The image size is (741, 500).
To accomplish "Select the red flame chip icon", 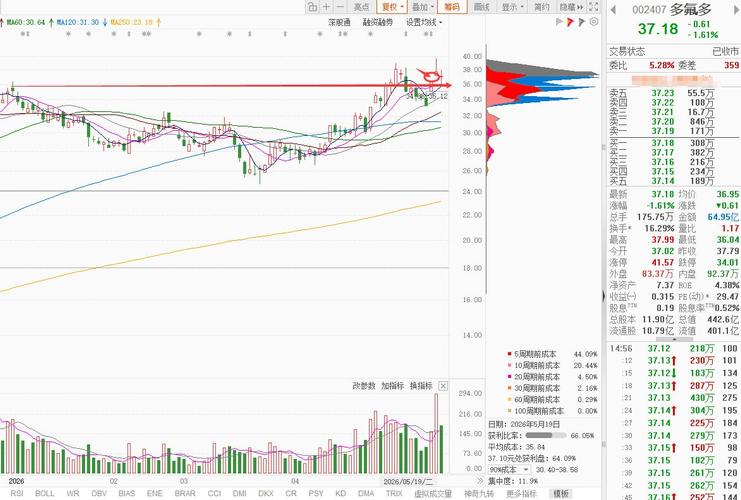I will (570, 22).
